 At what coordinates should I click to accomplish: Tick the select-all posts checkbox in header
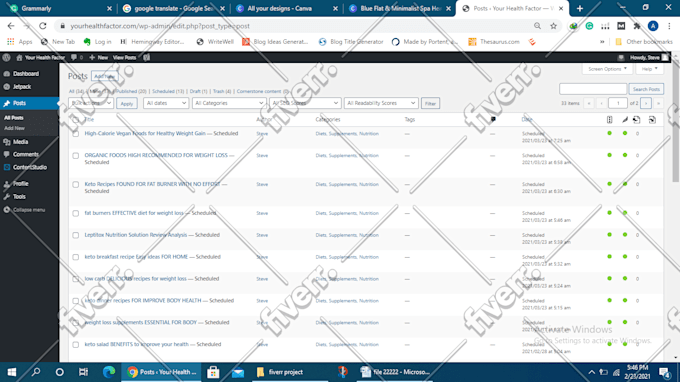(76, 119)
